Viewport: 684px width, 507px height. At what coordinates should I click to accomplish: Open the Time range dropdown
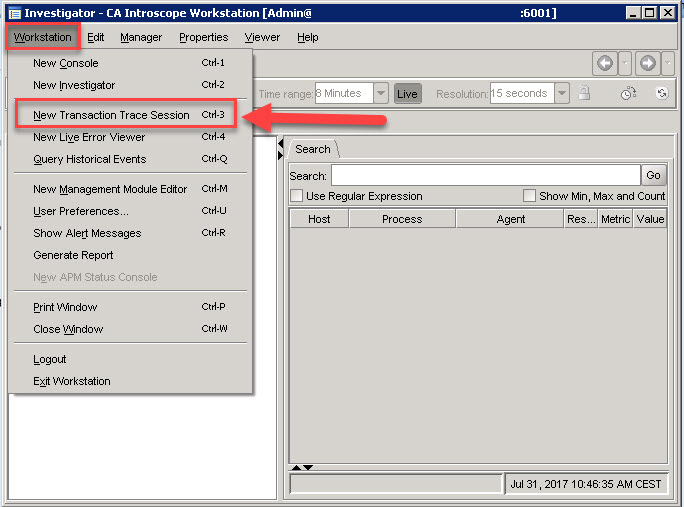pos(381,93)
